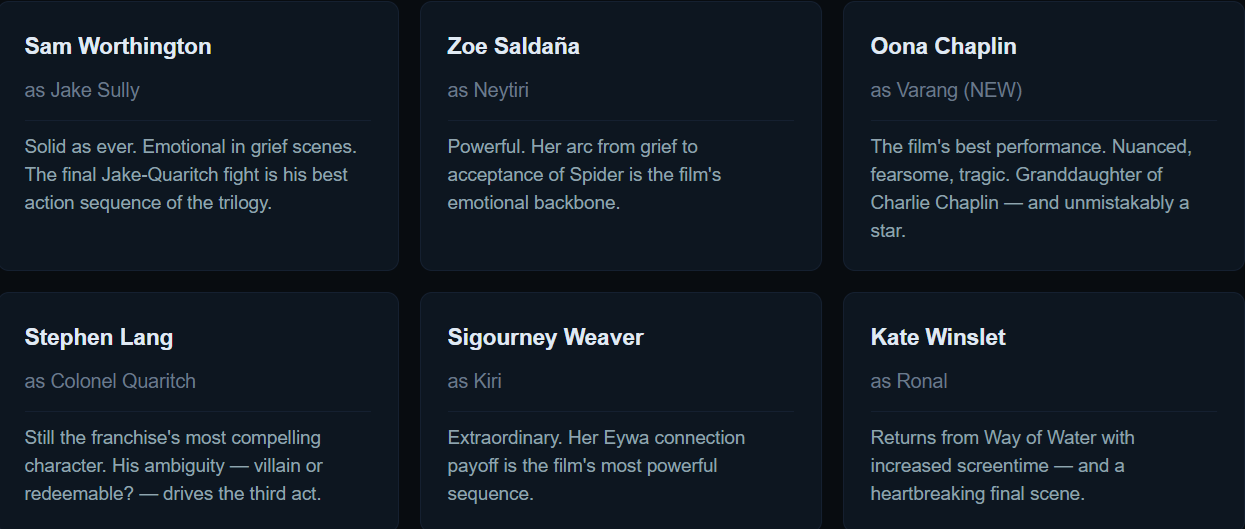Click Stephen Lang's "most compelling character" description
The height and width of the screenshot is (529, 1245).
click(x=173, y=466)
